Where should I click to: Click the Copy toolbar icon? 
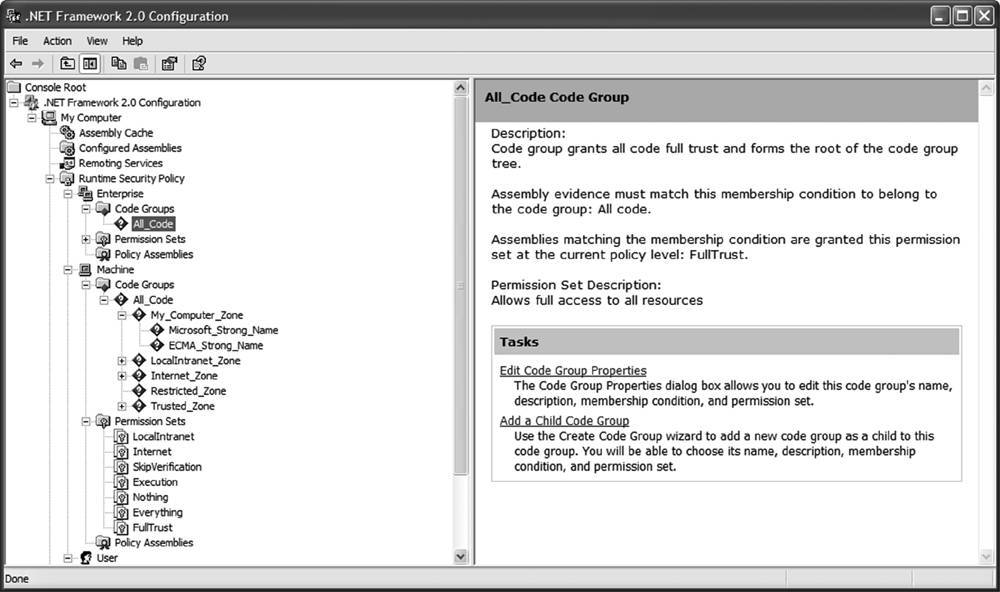coord(119,64)
